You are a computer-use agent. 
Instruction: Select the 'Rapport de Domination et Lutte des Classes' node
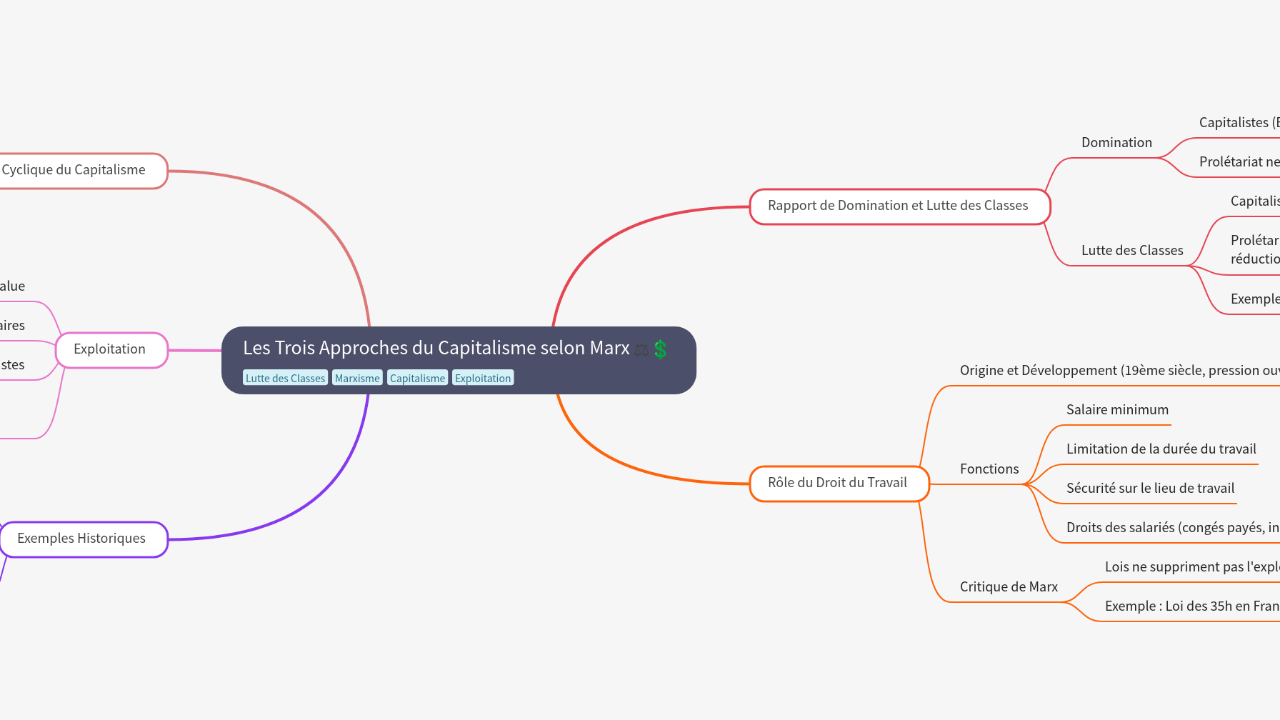[900, 206]
